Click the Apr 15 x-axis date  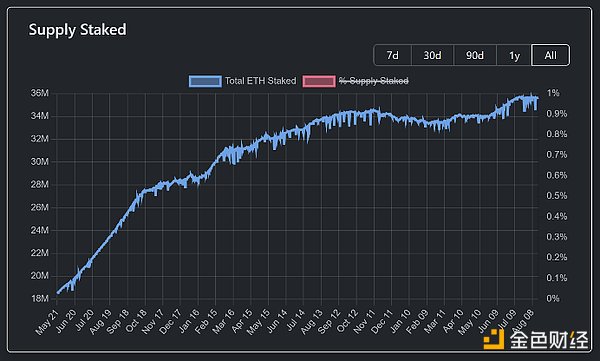pos(241,322)
